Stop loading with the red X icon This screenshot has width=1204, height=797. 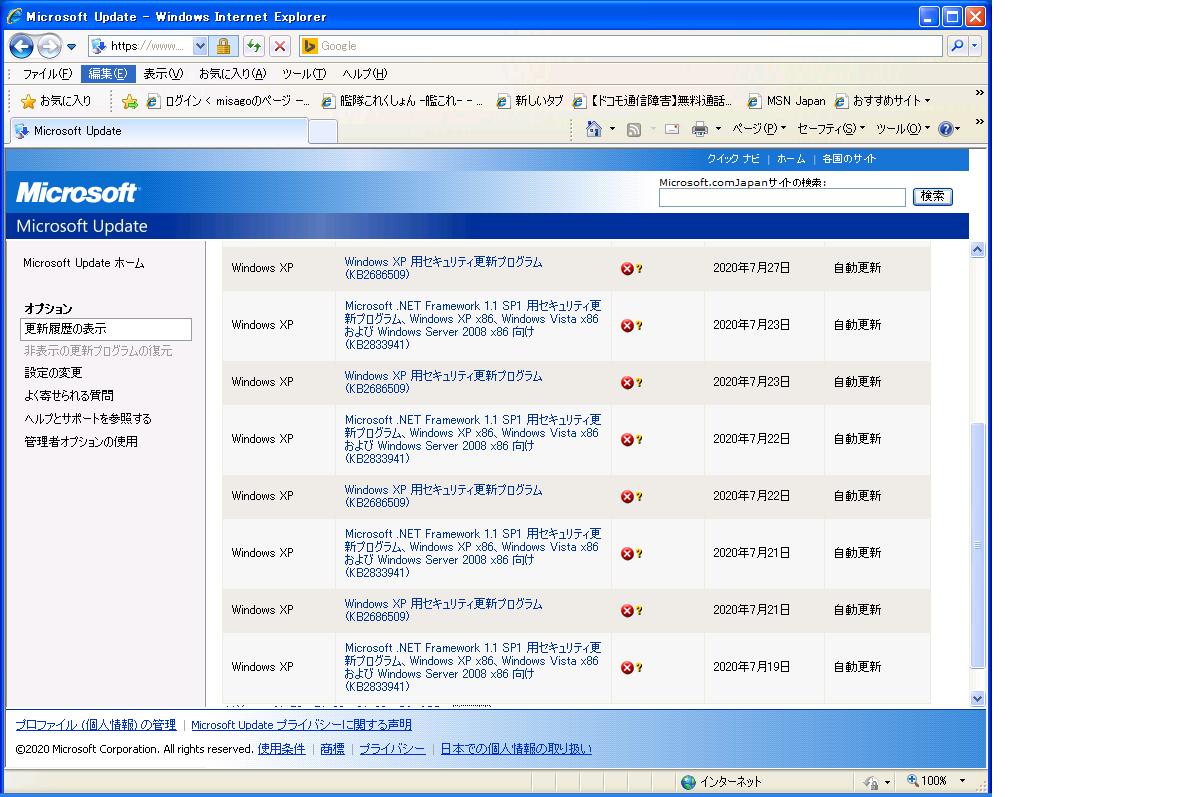(280, 46)
